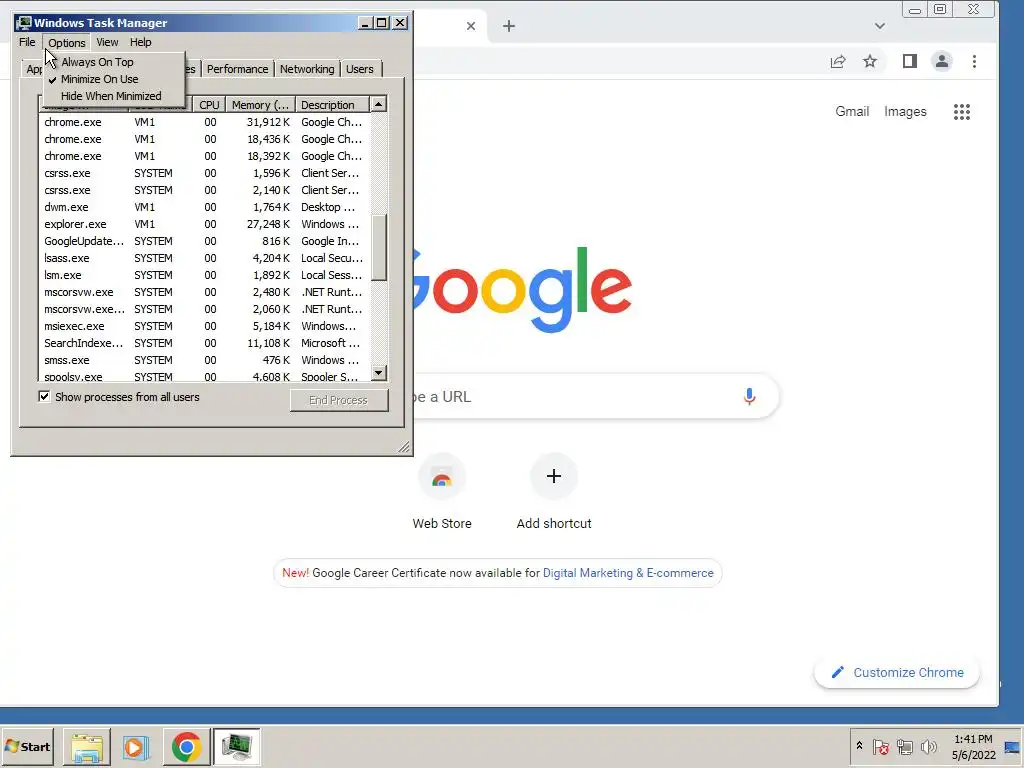Screen dimensions: 1024x768
Task: Click the Task Manager resize grip
Action: tap(404, 447)
